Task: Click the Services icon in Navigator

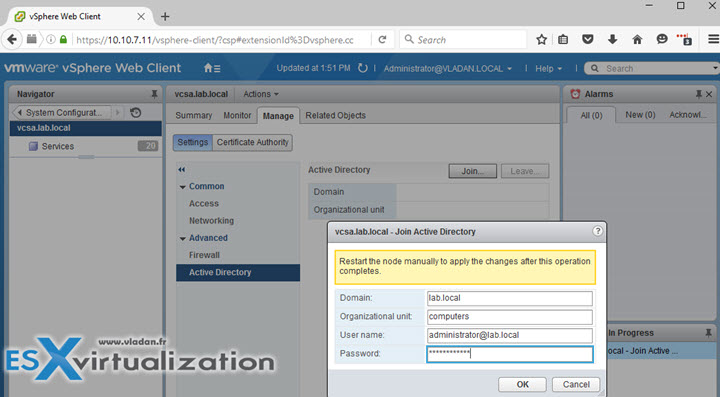Action: (33, 146)
